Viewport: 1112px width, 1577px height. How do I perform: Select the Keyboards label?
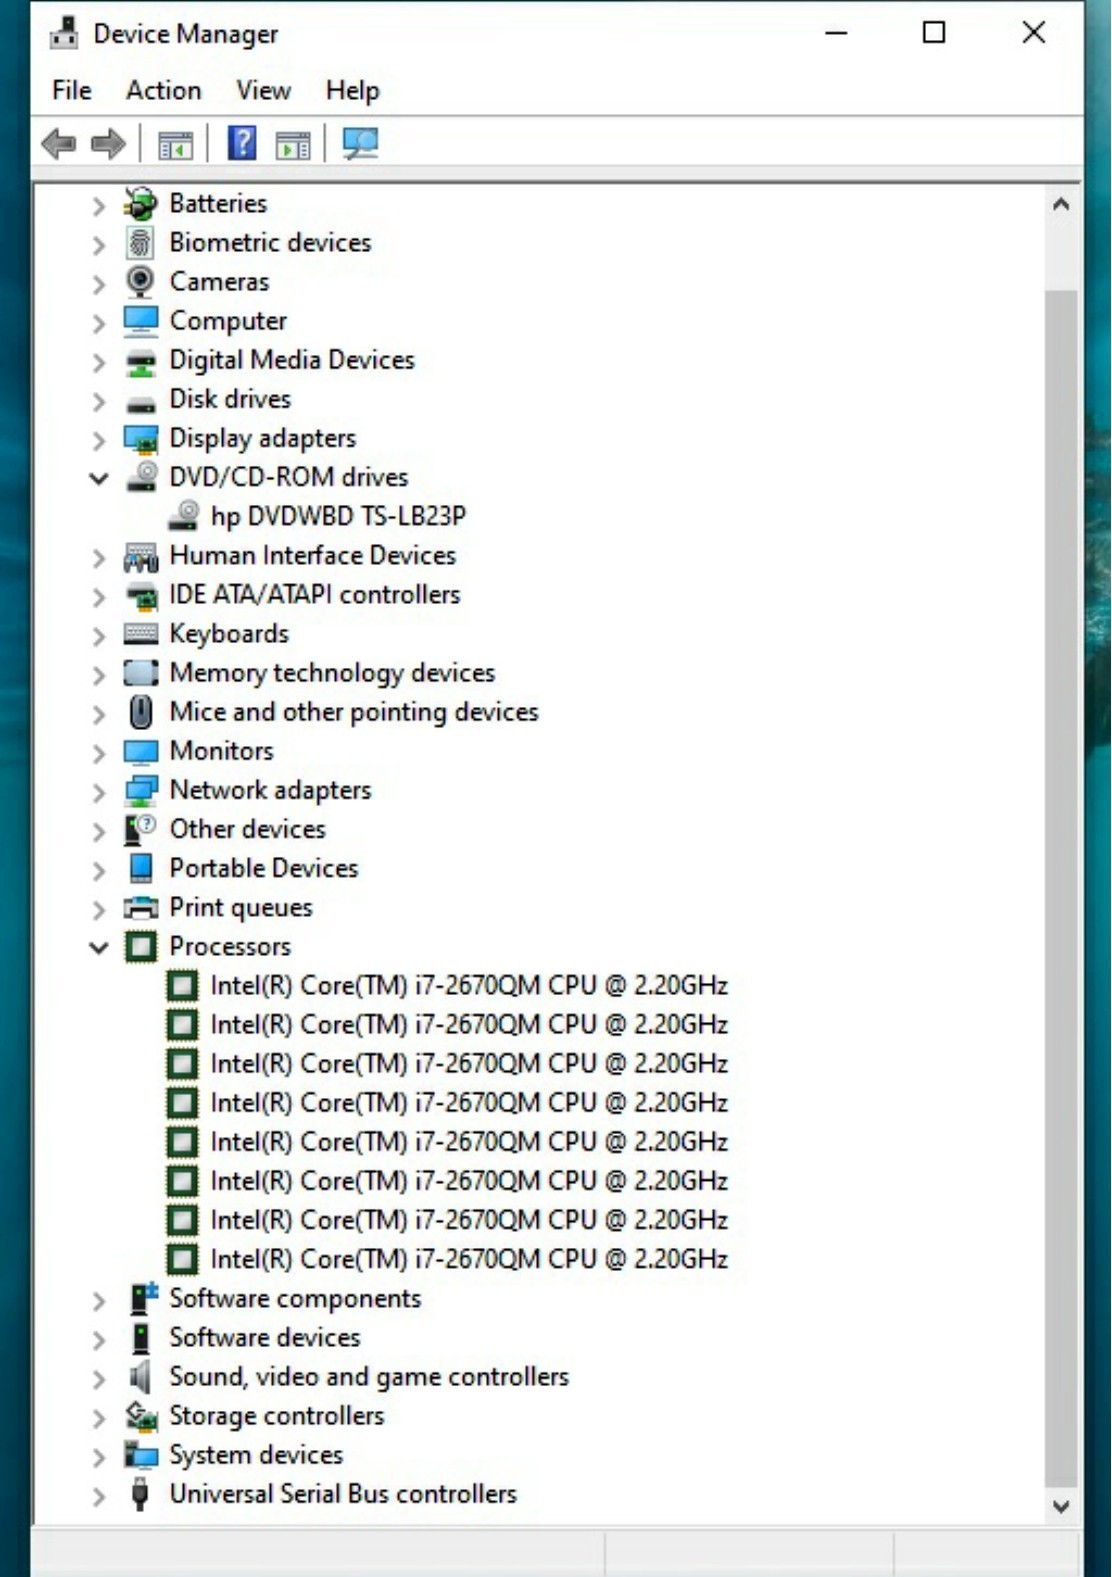[x=229, y=634]
